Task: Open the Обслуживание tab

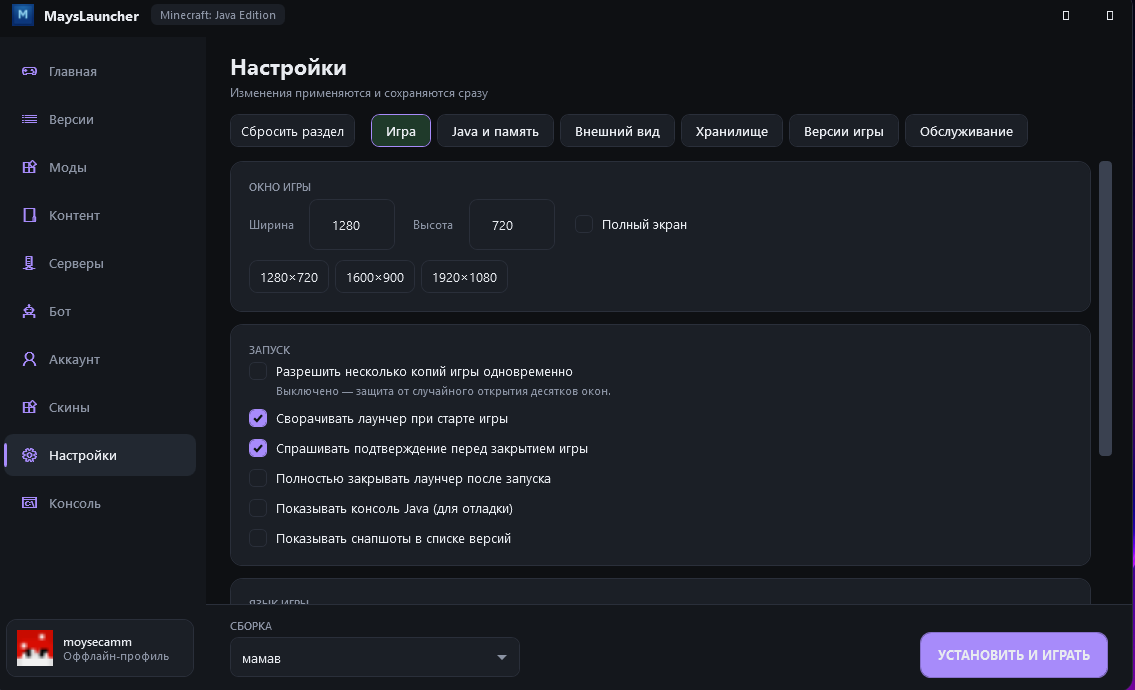Action: 966,131
